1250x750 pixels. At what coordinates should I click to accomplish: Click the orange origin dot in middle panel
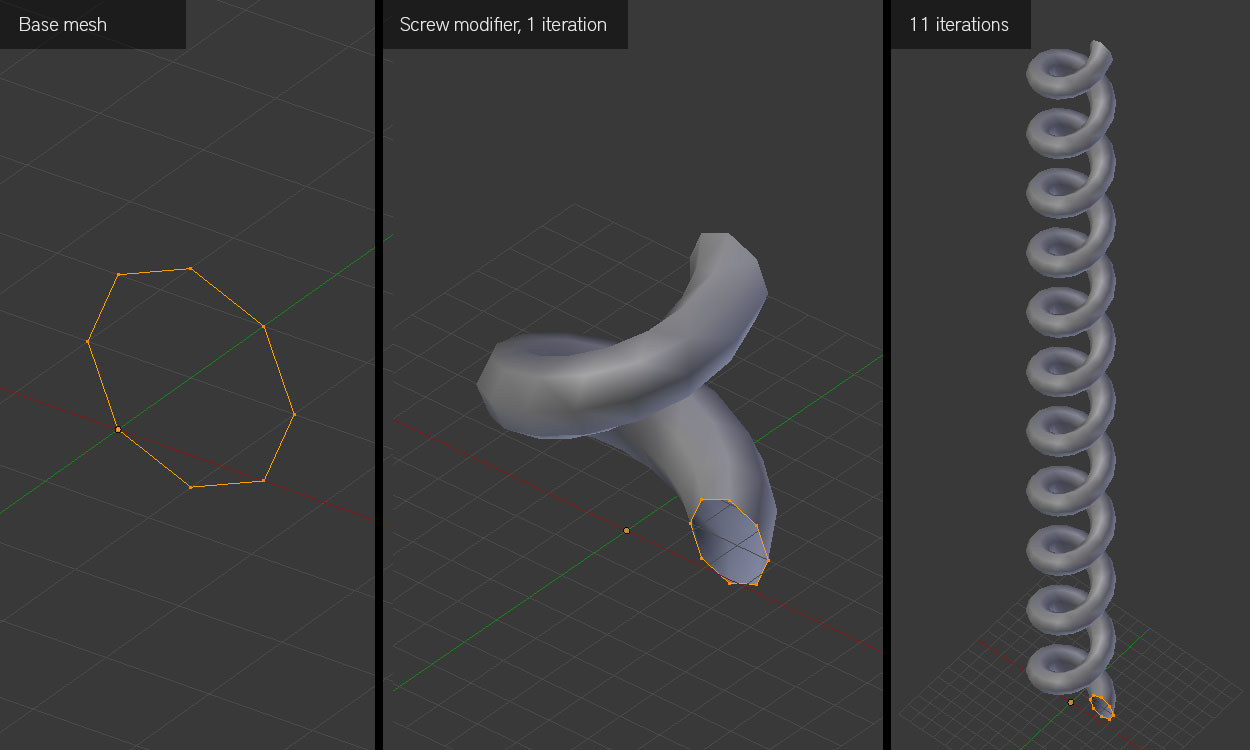627,530
